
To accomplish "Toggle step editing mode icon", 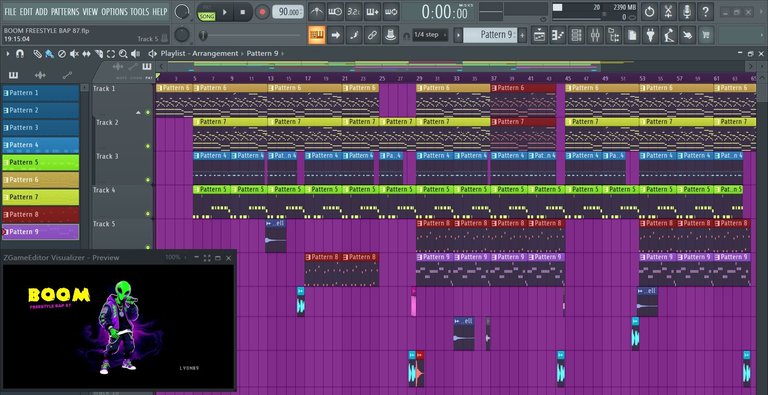I will (x=354, y=35).
